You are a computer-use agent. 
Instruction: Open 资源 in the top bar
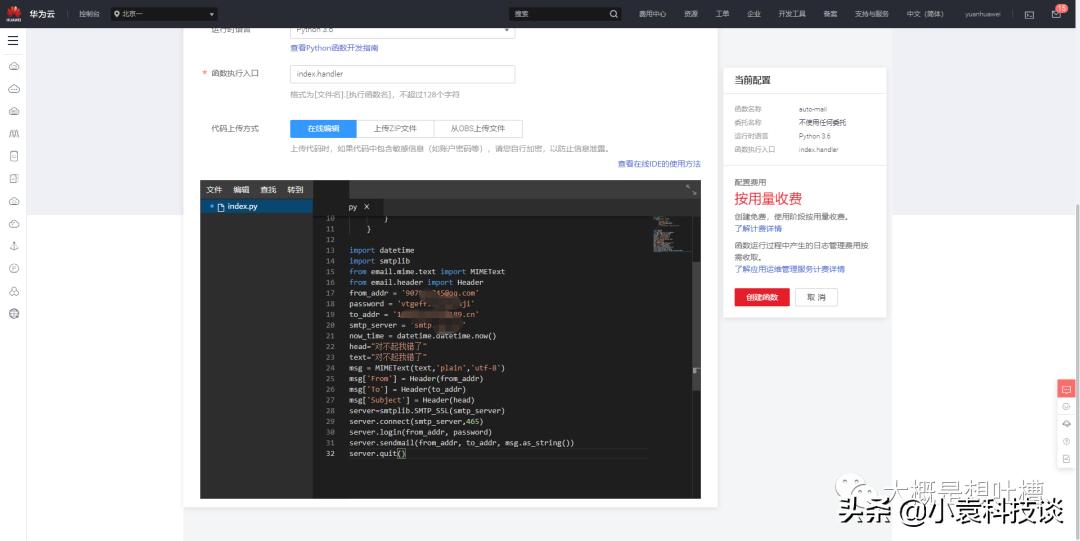(691, 14)
